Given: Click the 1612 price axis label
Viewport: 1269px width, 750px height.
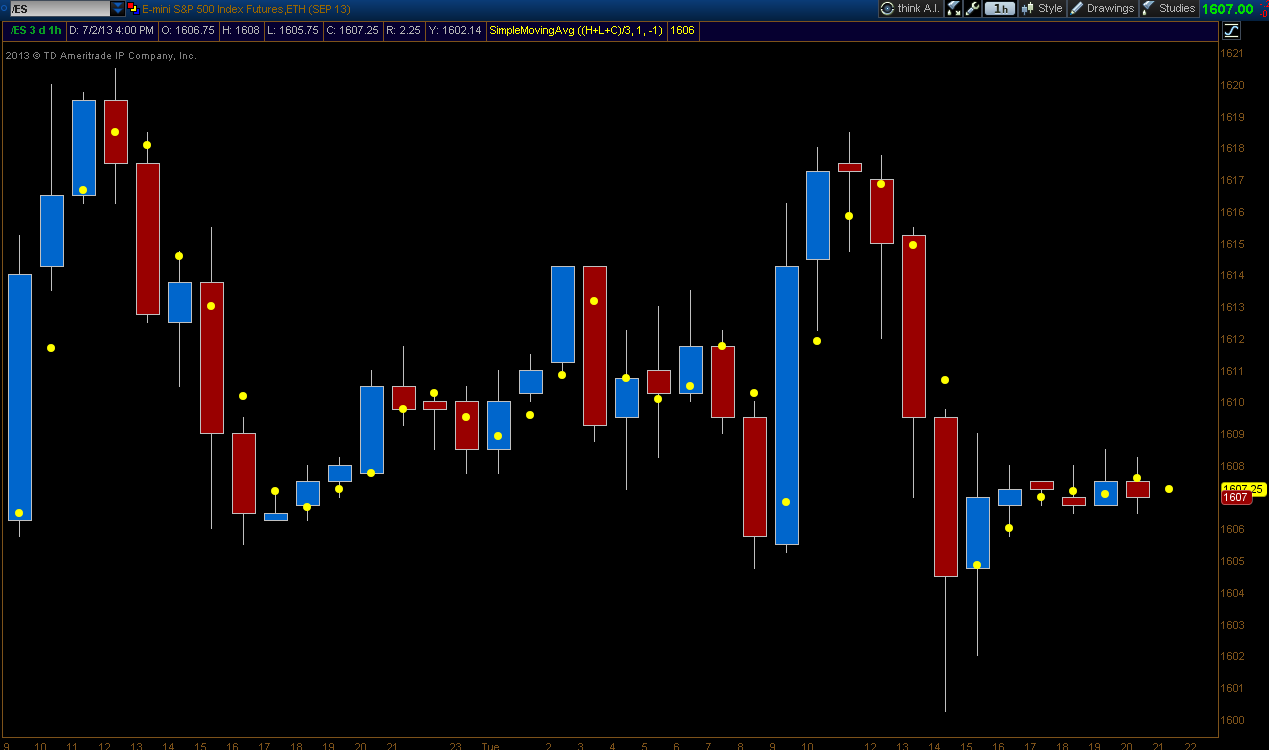Looking at the screenshot, I should click(1232, 339).
